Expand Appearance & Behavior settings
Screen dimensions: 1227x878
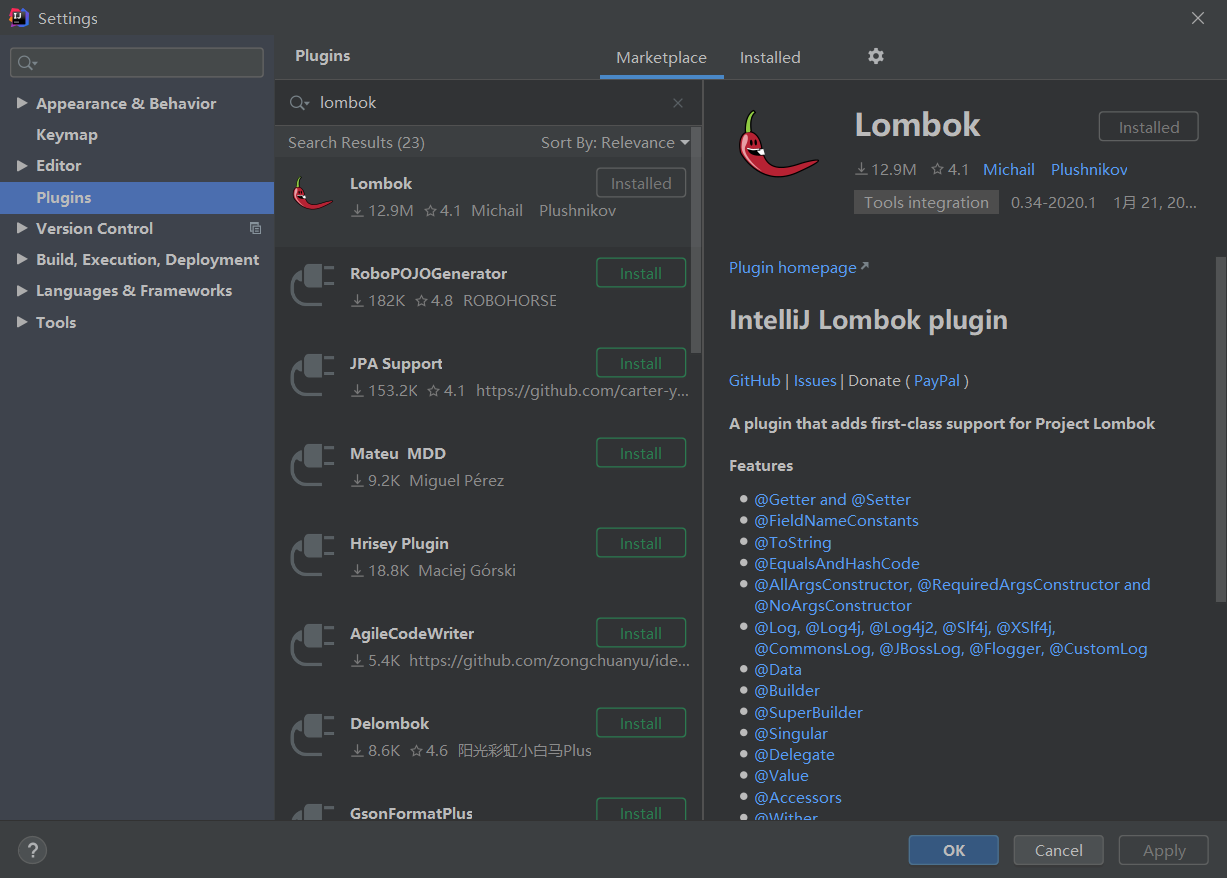22,103
